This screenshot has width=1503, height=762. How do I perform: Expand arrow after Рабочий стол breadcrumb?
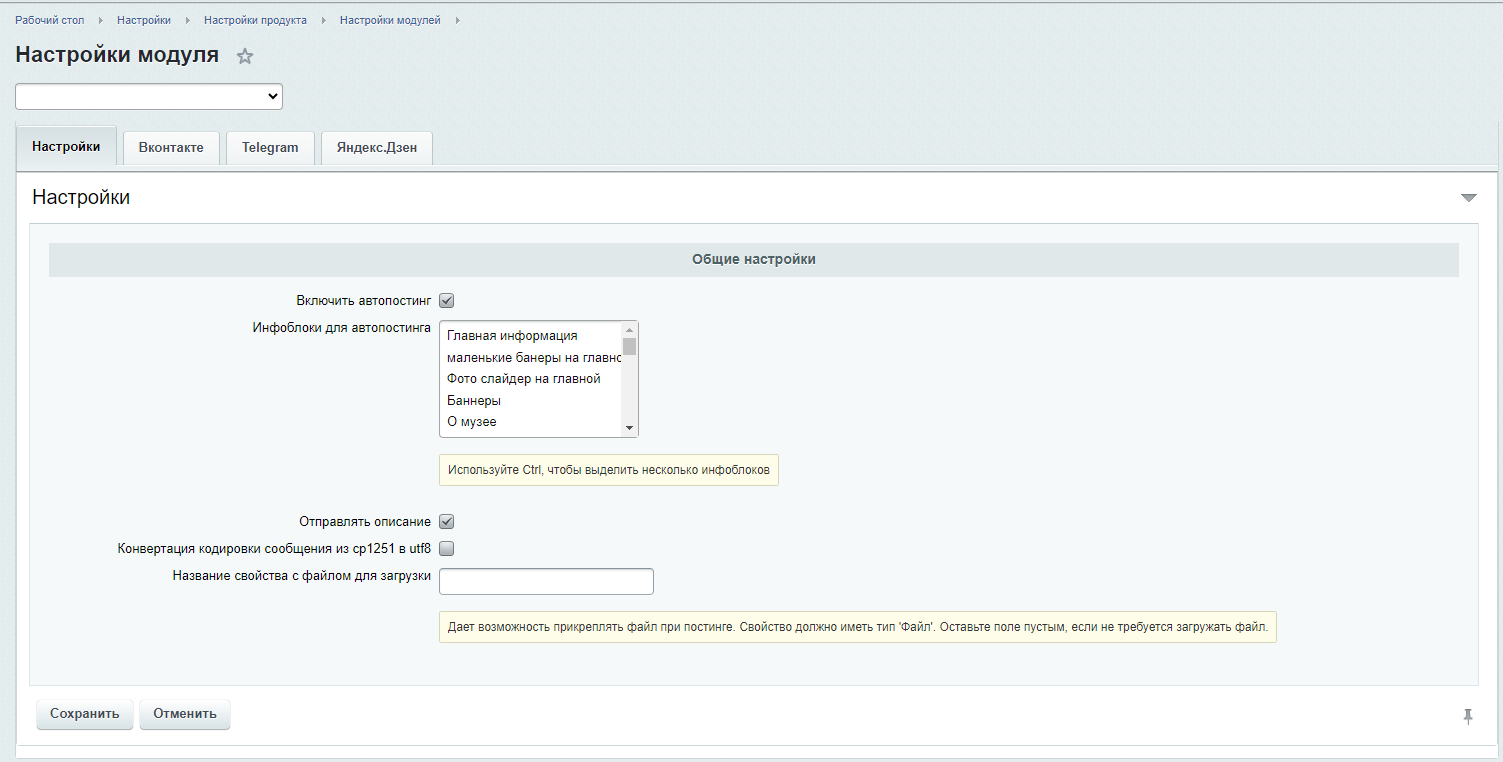pos(101,20)
